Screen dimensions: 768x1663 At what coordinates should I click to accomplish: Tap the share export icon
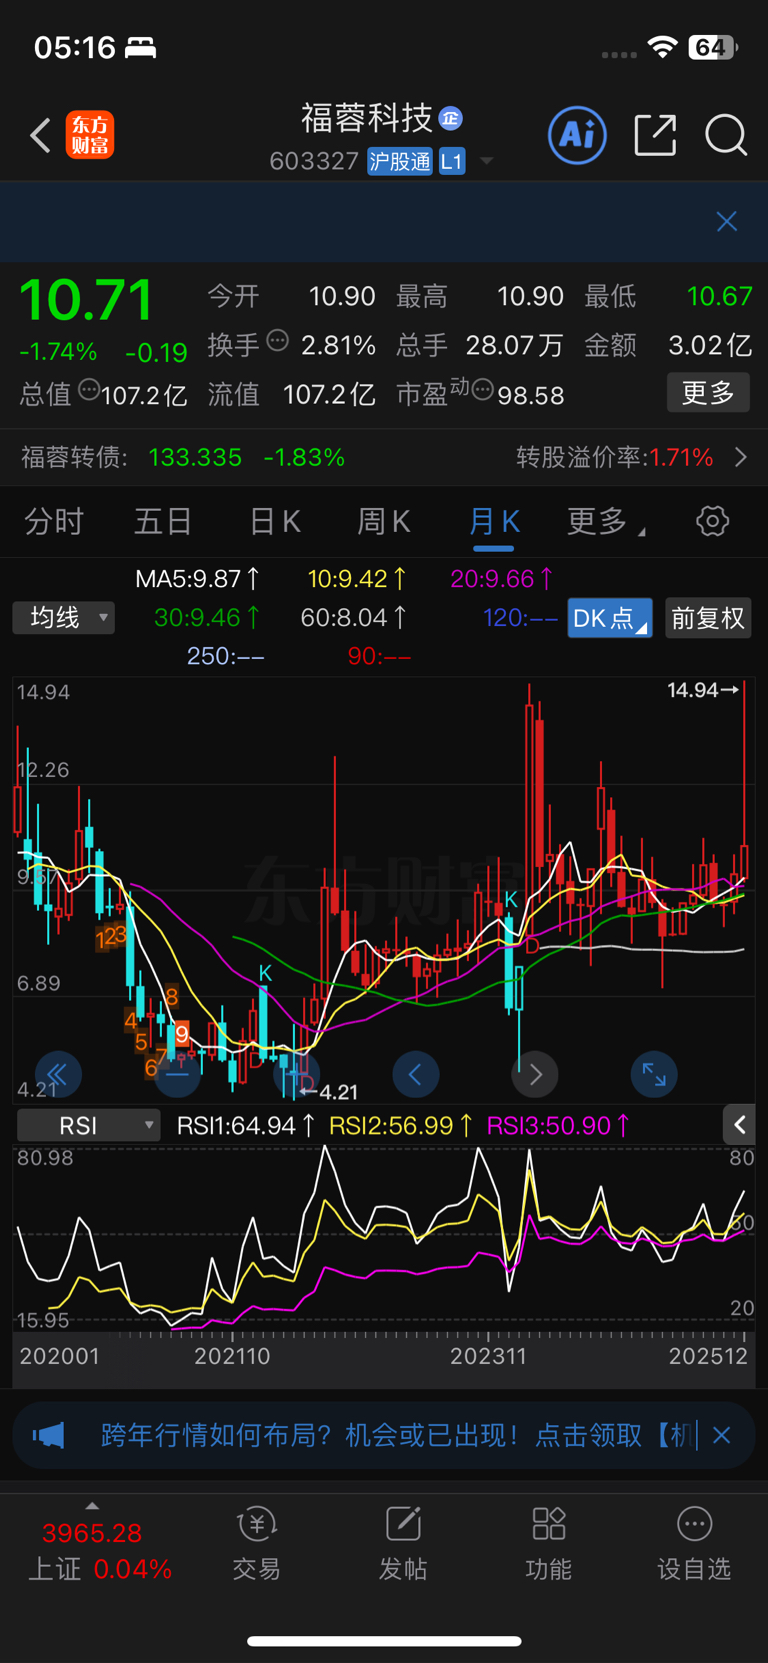655,135
